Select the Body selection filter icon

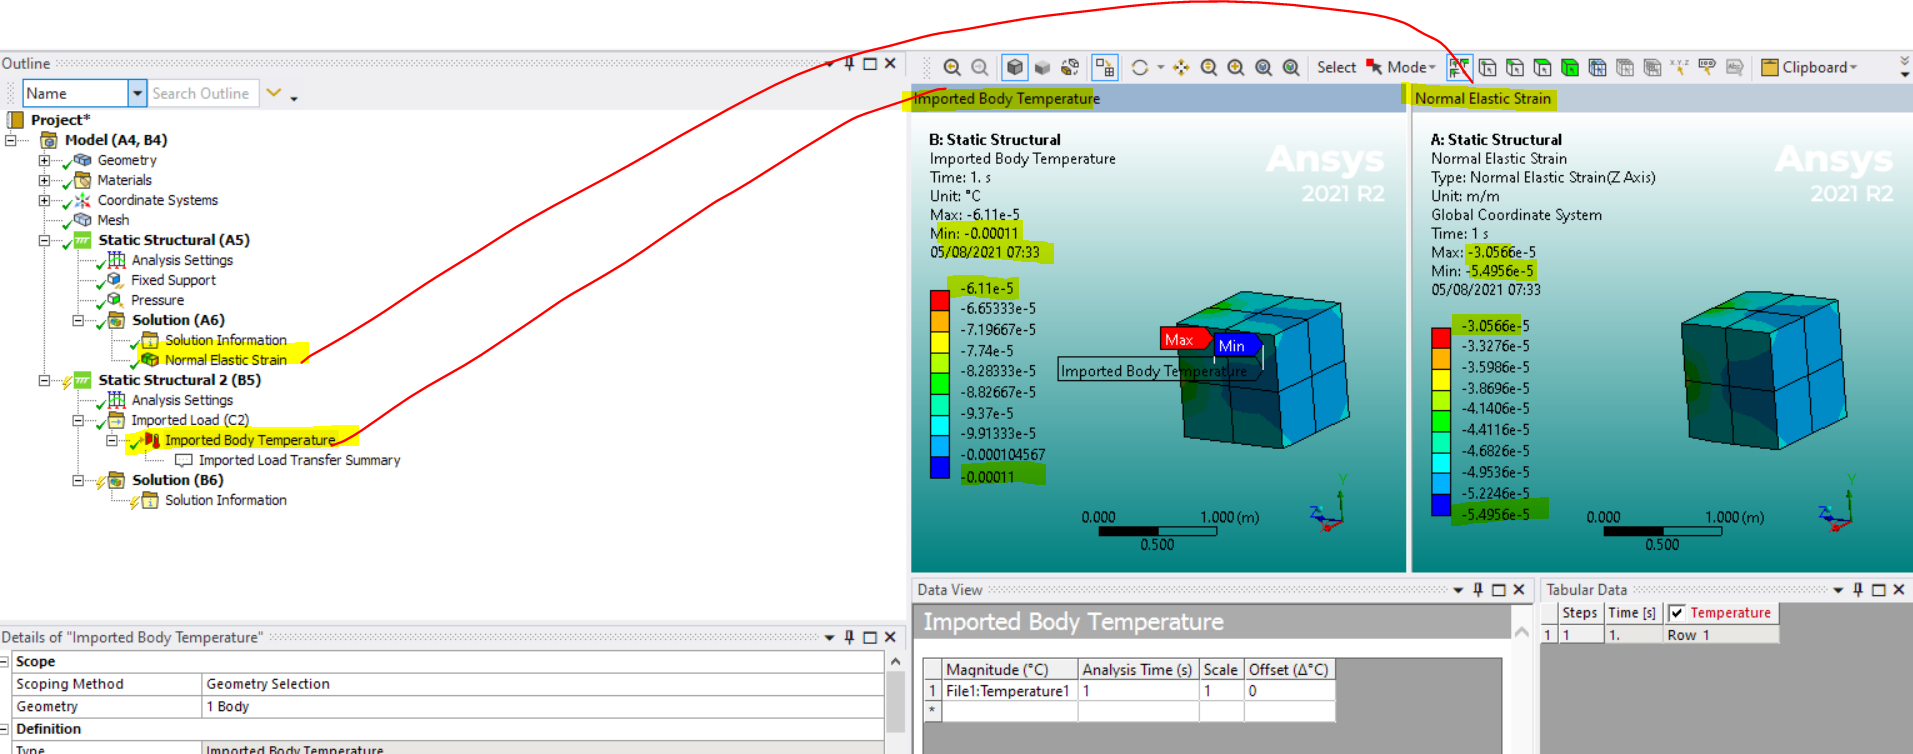1570,68
